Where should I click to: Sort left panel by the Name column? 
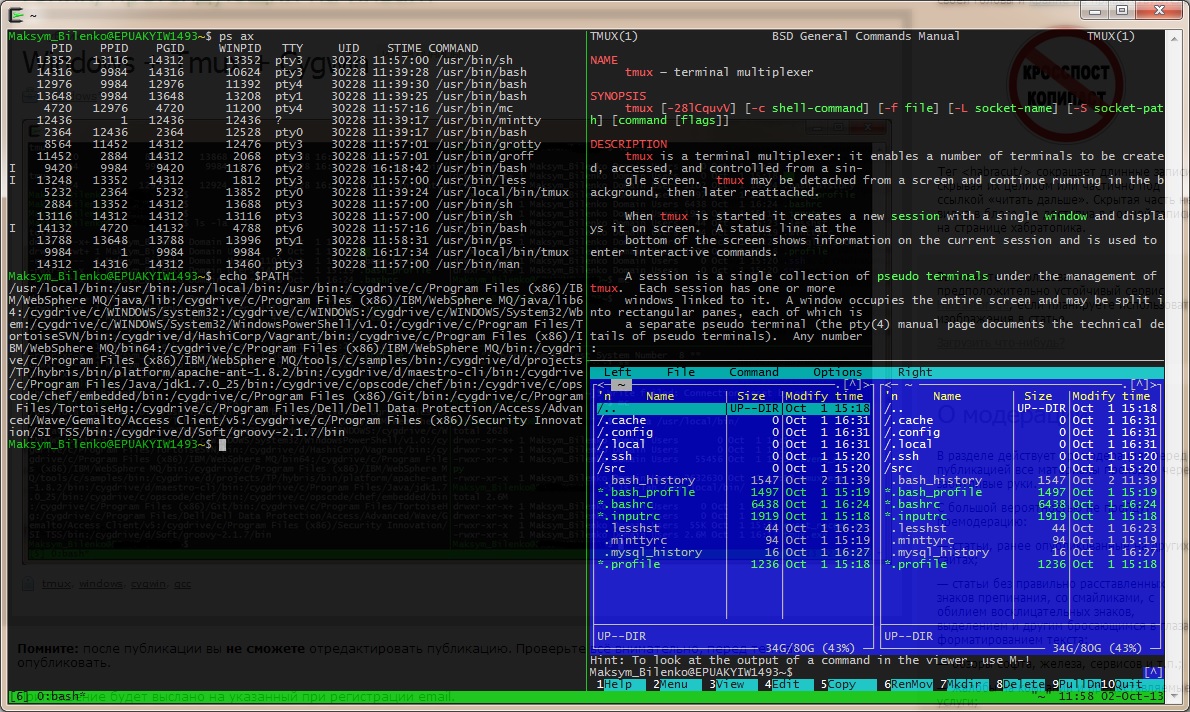(660, 396)
